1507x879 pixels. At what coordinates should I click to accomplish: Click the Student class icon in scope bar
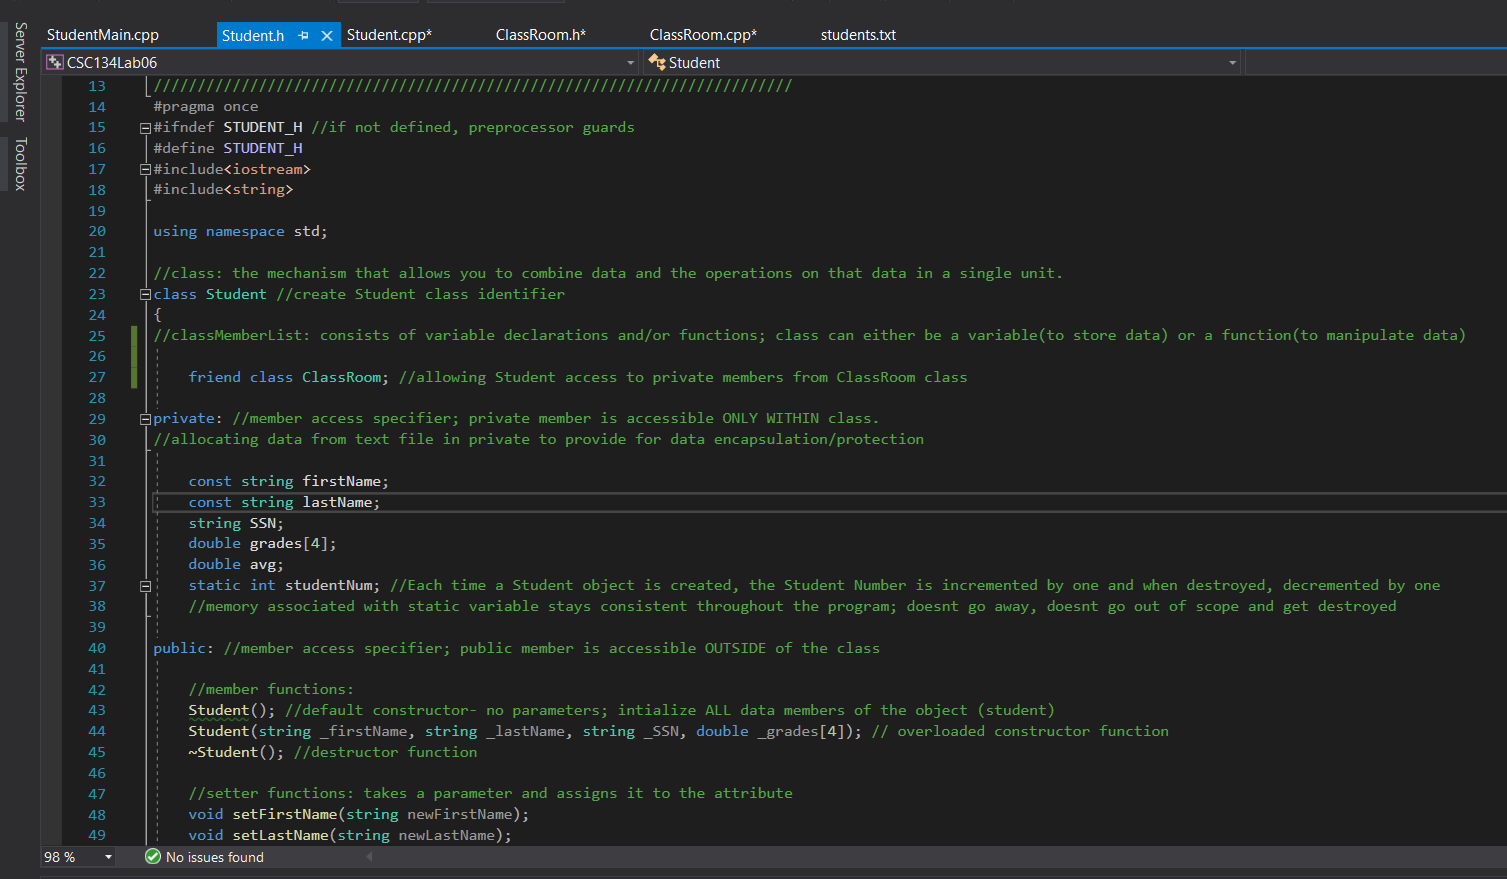tap(657, 62)
